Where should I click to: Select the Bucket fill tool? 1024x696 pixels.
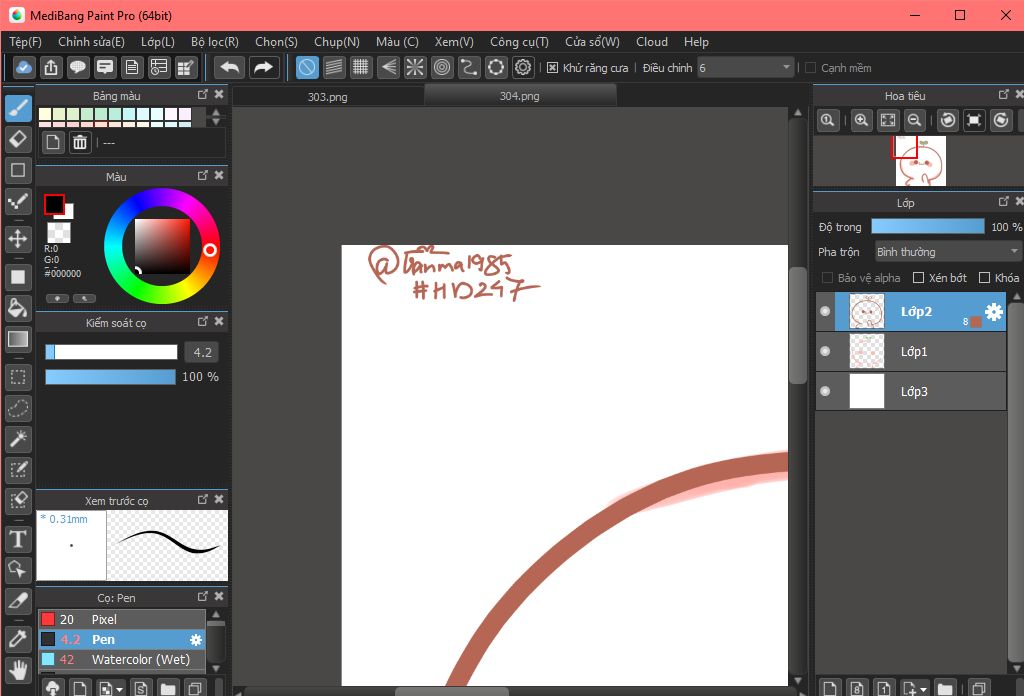tap(18, 308)
